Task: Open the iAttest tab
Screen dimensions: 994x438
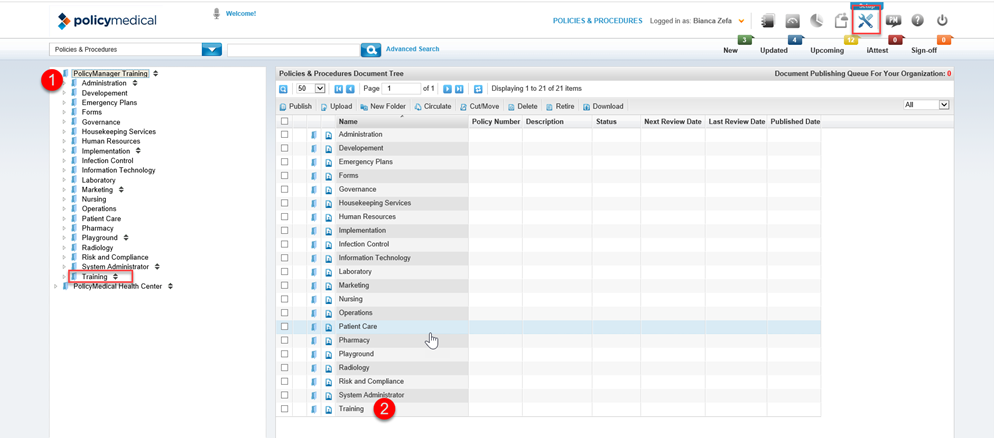Action: [x=877, y=51]
